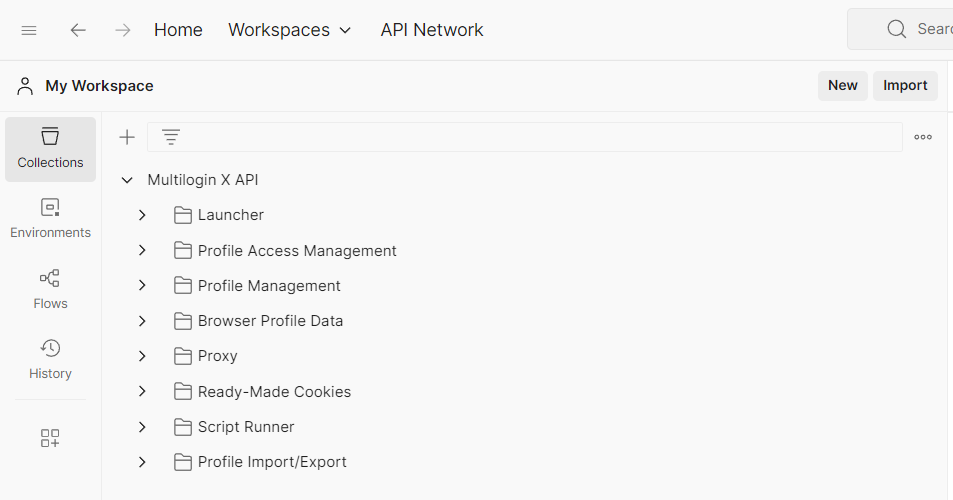The height and width of the screenshot is (500, 953).
Task: Open the History sidebar tab
Action: coord(50,360)
